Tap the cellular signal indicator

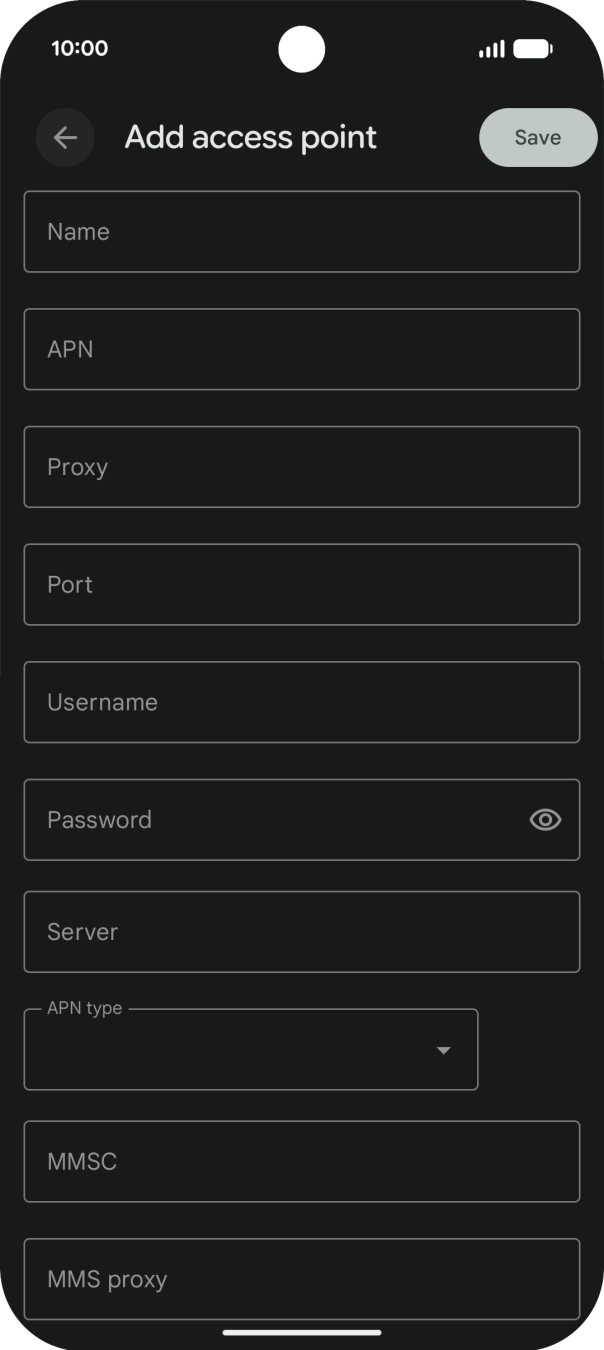(489, 47)
